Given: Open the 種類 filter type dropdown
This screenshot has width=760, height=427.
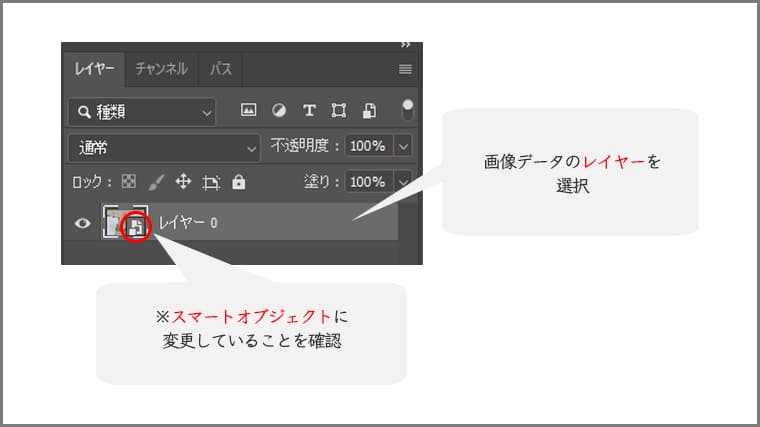Looking at the screenshot, I should tap(142, 112).
